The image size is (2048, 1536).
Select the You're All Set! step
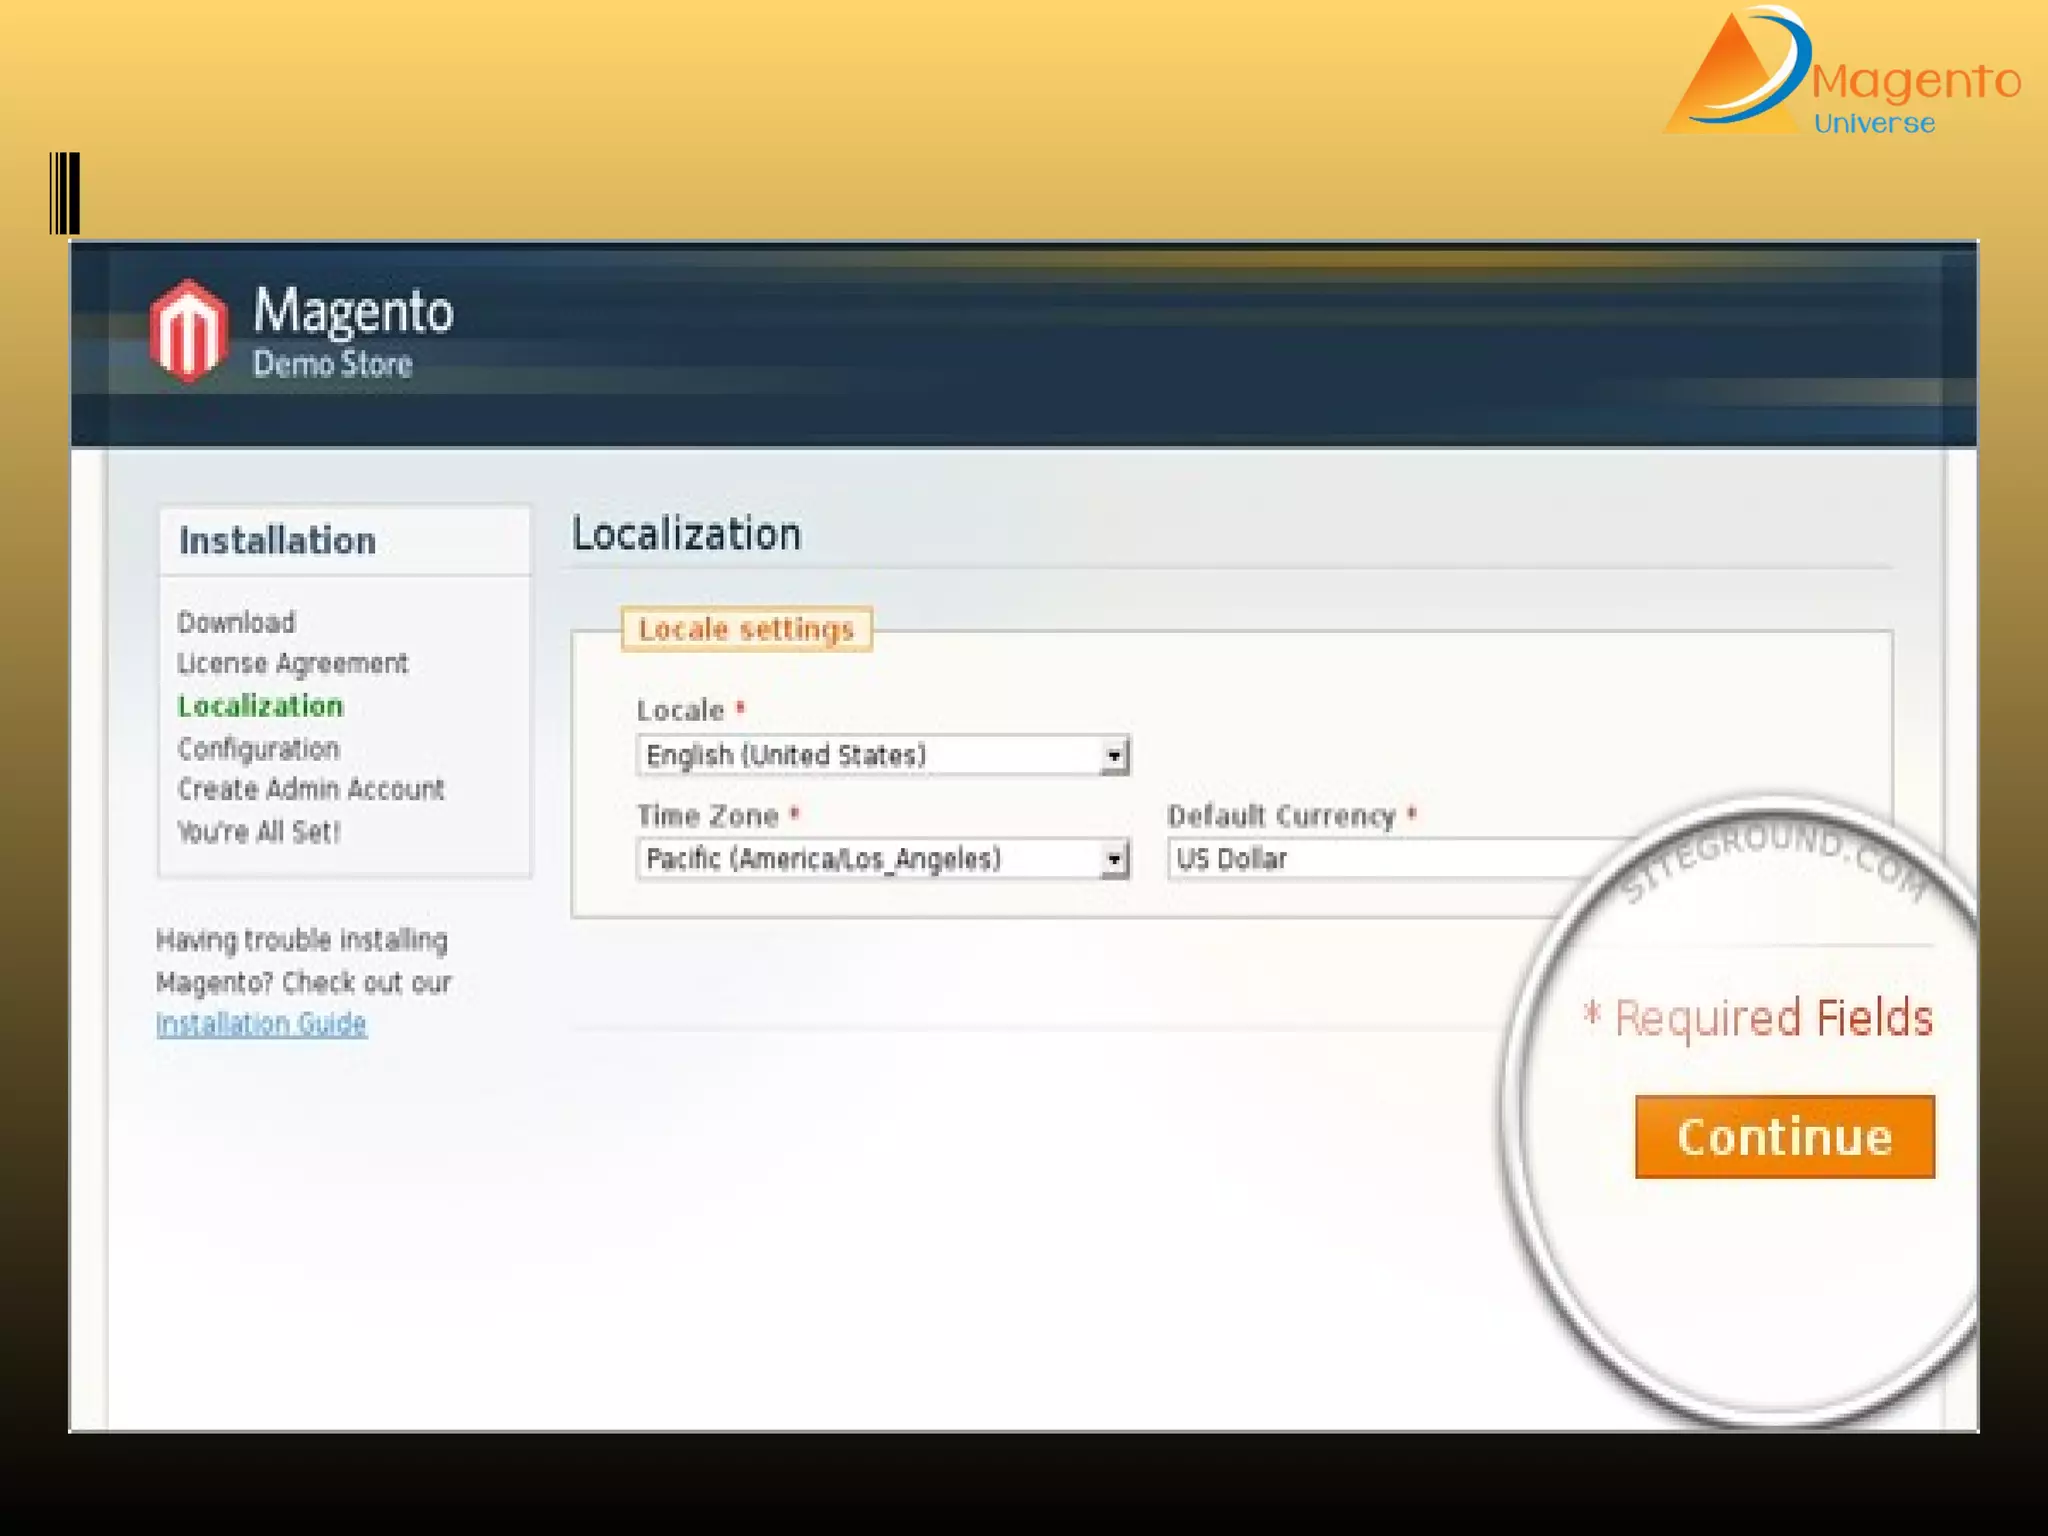pyautogui.click(x=258, y=832)
